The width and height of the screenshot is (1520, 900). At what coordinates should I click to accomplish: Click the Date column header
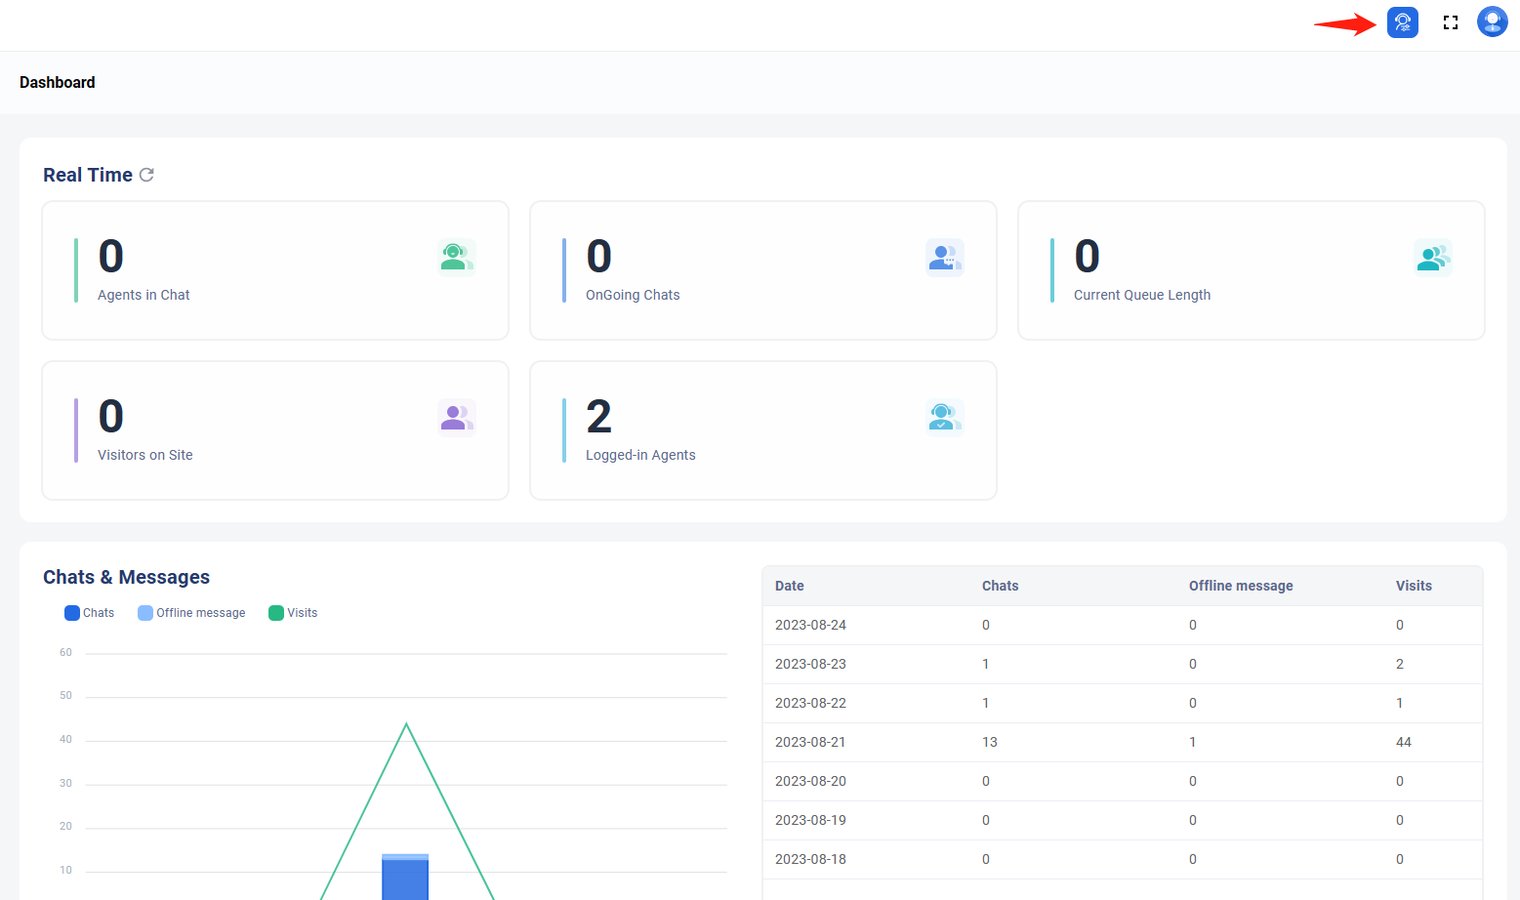pyautogui.click(x=789, y=586)
